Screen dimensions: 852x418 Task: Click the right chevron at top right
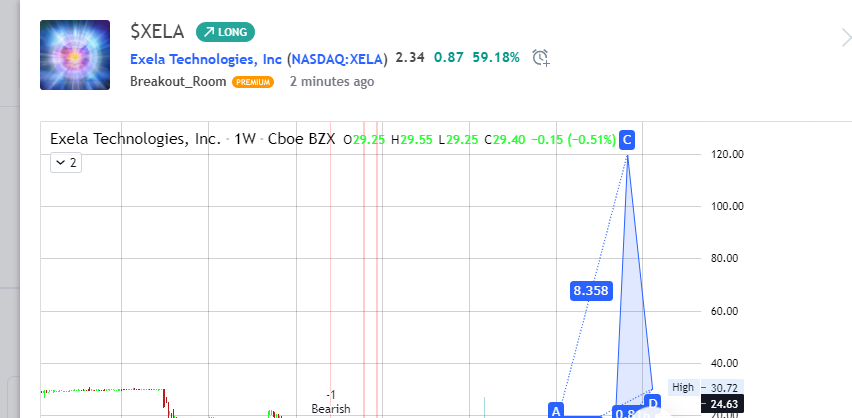844,38
